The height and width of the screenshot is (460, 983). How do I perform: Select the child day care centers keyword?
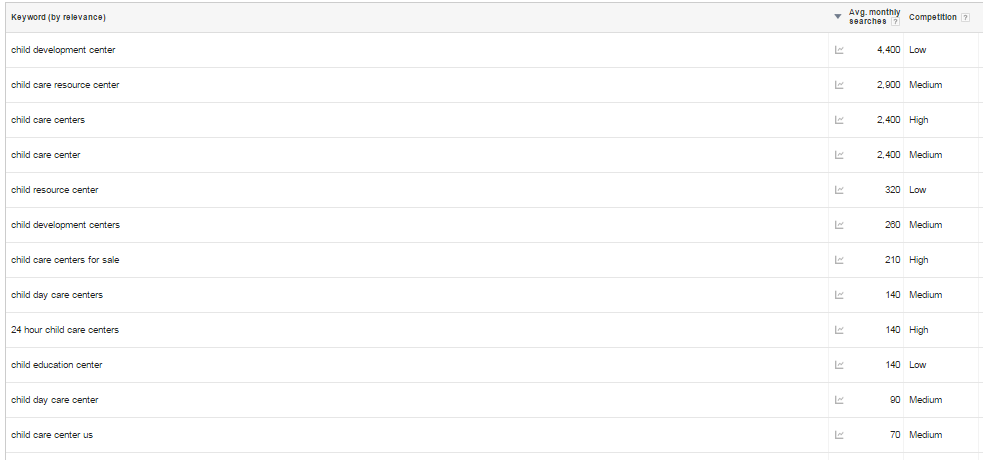tap(57, 295)
